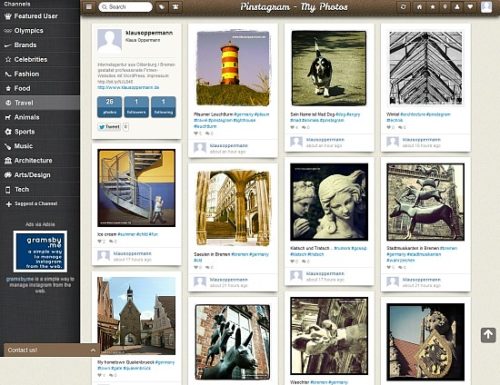Open comments on the Stadtmusikanten in Bremen photo
This screenshot has height=385, width=500.
[400, 267]
